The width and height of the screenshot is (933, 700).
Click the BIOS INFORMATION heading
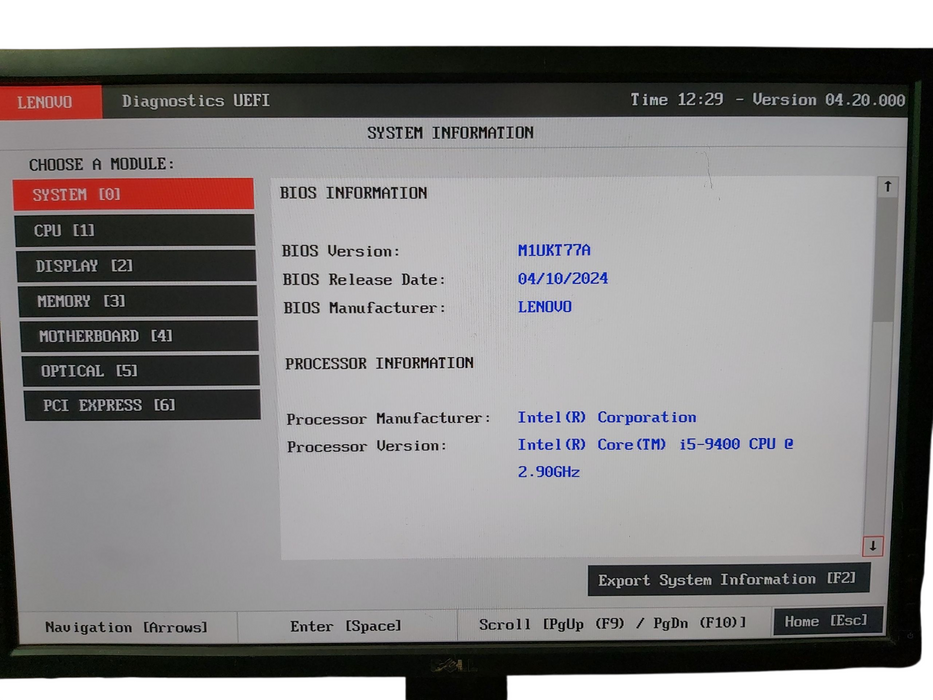point(353,193)
